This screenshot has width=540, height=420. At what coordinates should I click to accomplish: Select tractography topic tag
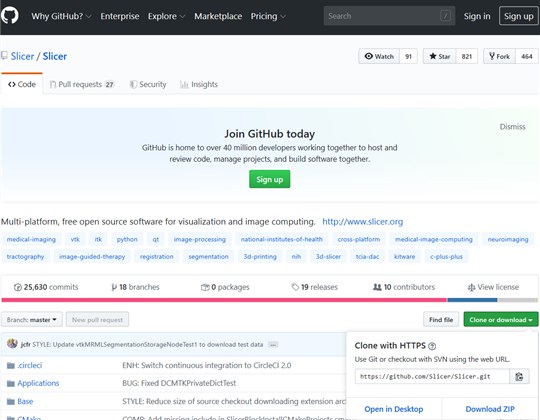click(x=25, y=256)
